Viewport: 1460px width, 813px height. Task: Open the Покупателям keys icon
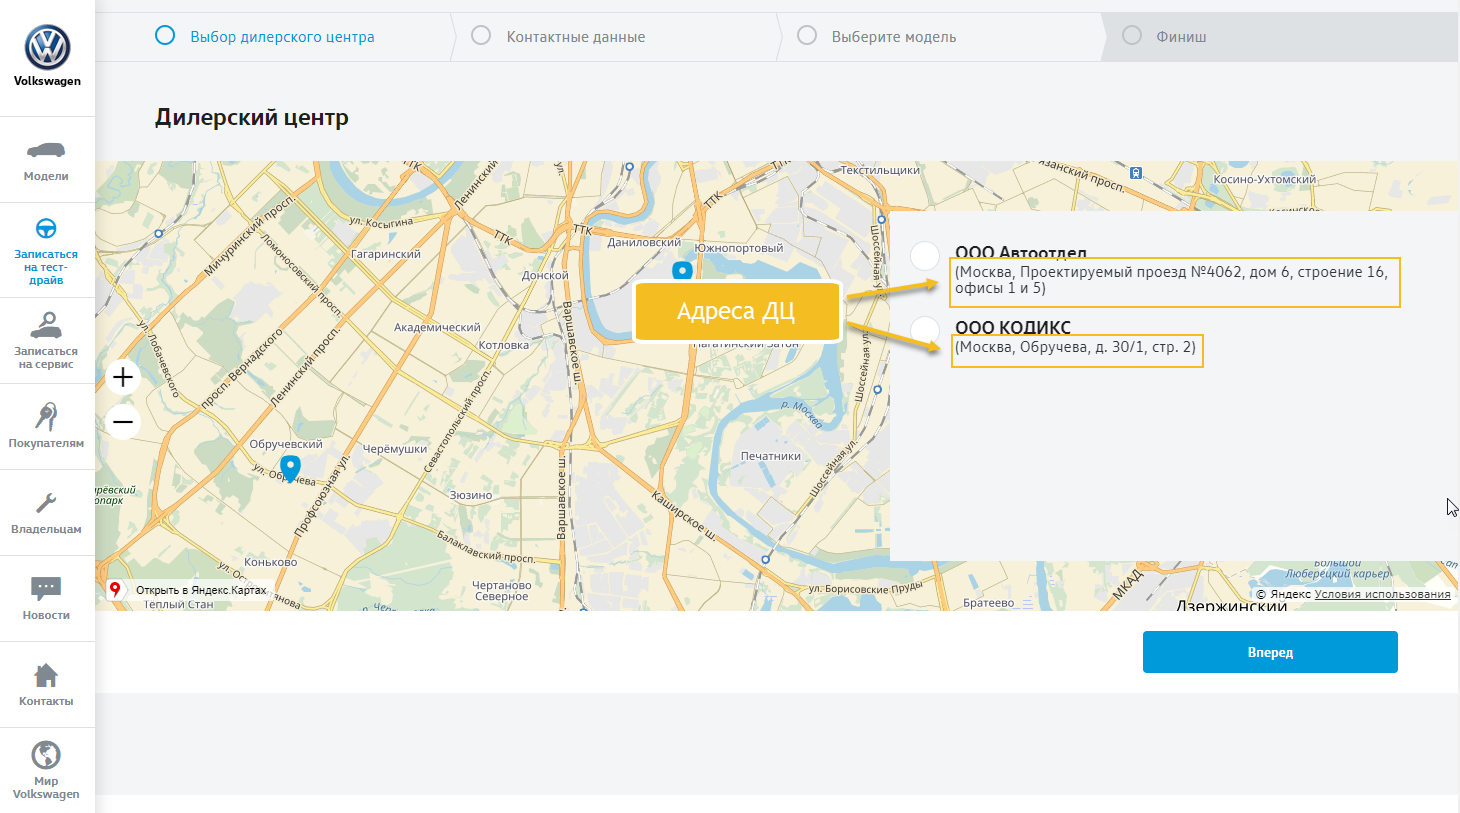[x=46, y=416]
